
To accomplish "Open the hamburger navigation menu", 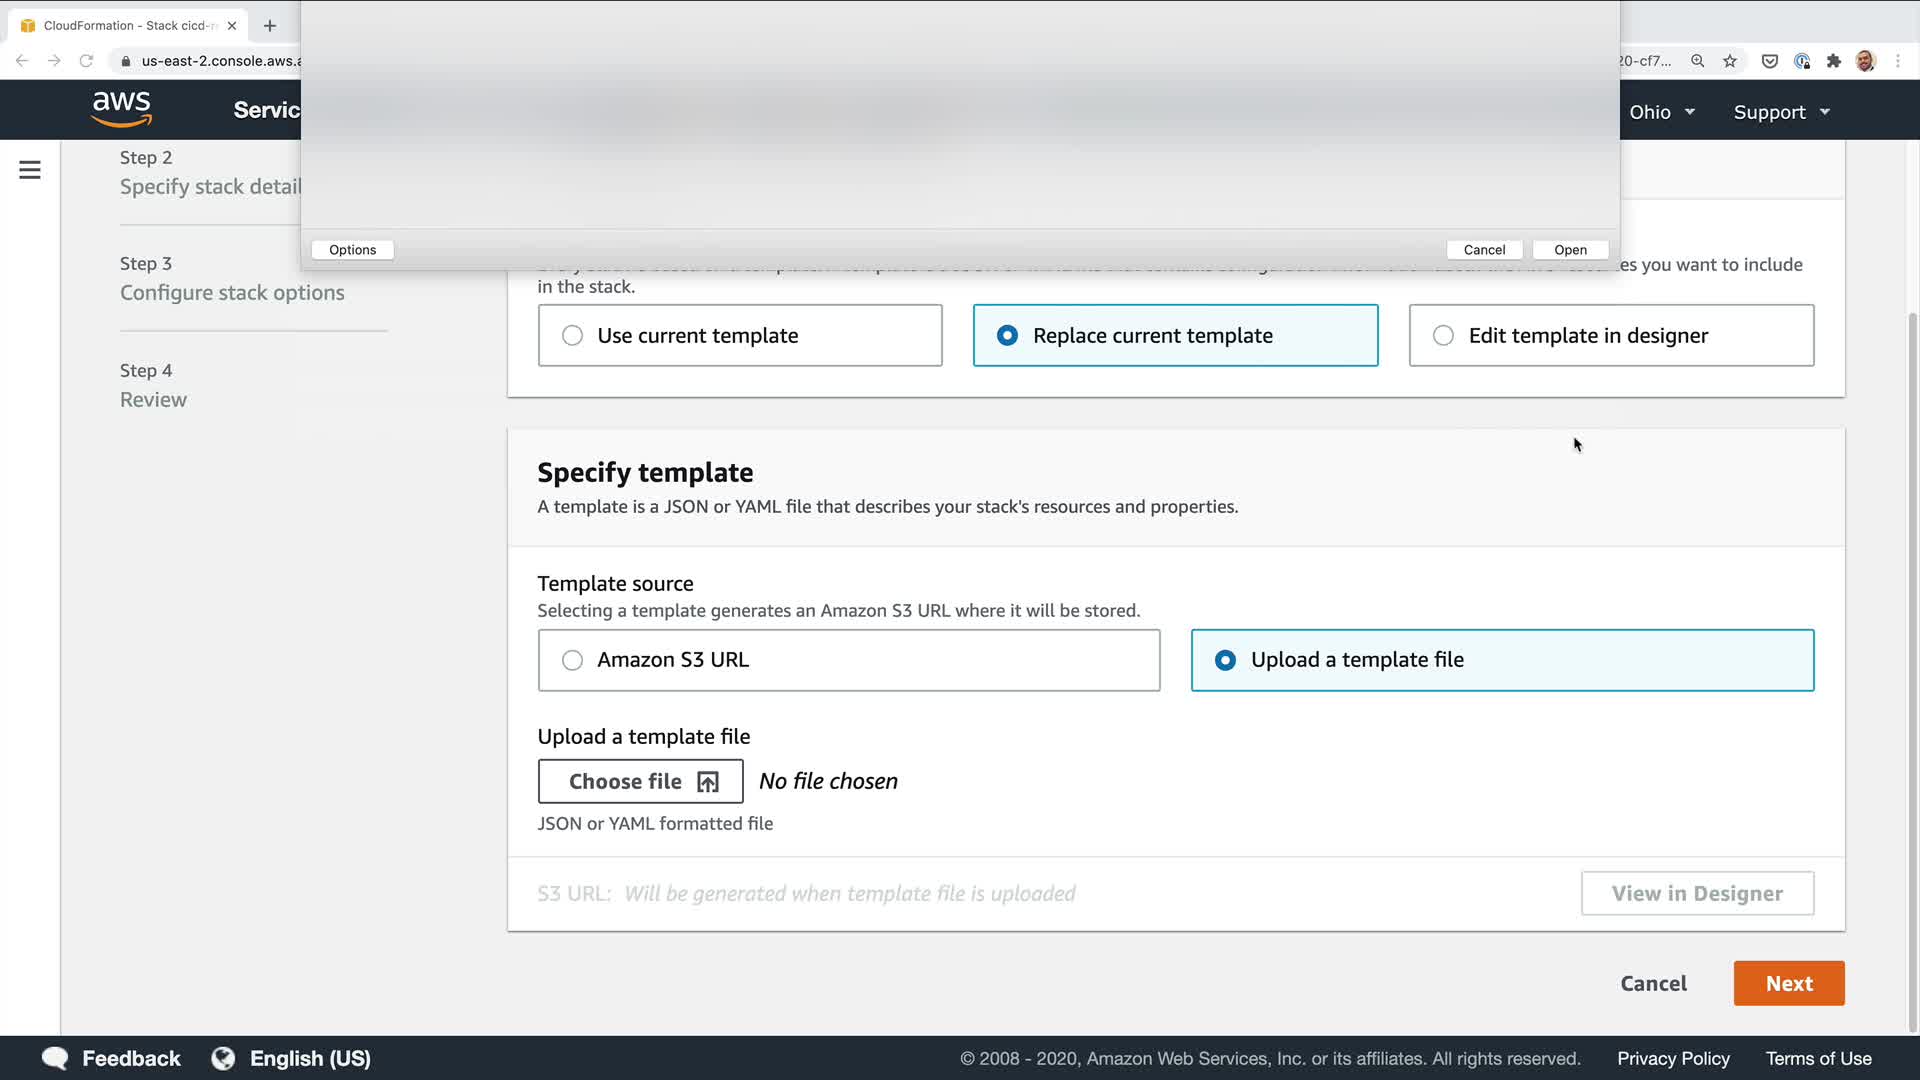I will 30,170.
